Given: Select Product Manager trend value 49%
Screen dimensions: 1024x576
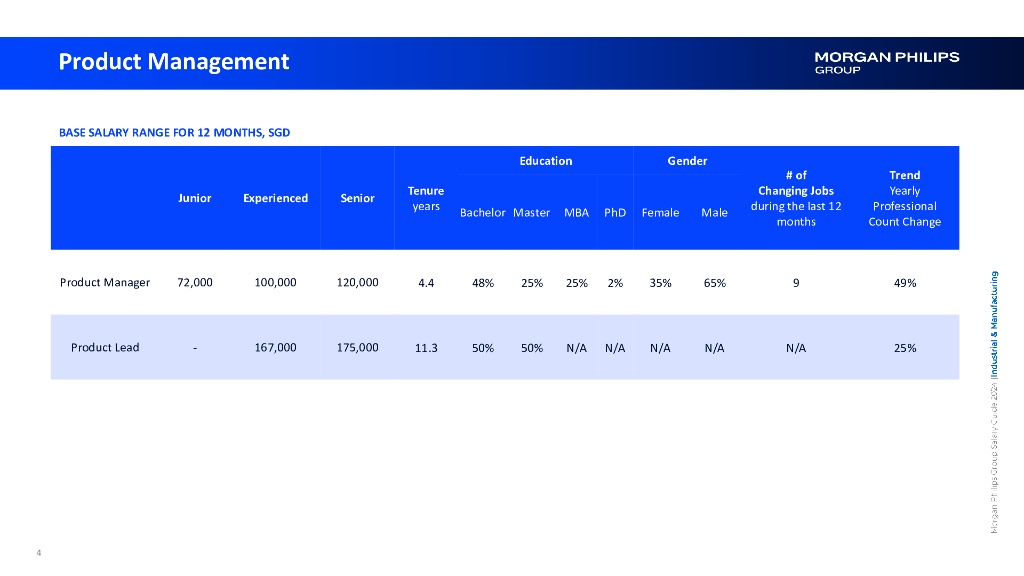Looking at the screenshot, I should coord(904,283).
